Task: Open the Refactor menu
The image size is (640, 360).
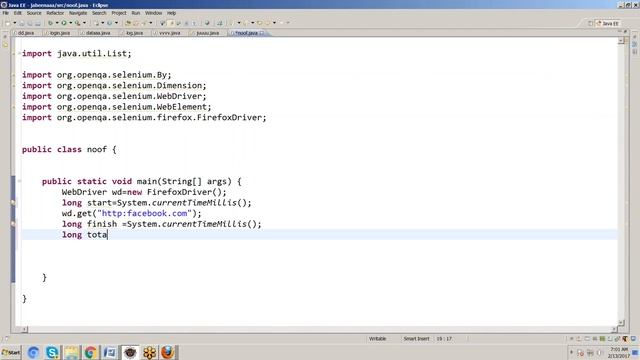Action: pos(55,13)
